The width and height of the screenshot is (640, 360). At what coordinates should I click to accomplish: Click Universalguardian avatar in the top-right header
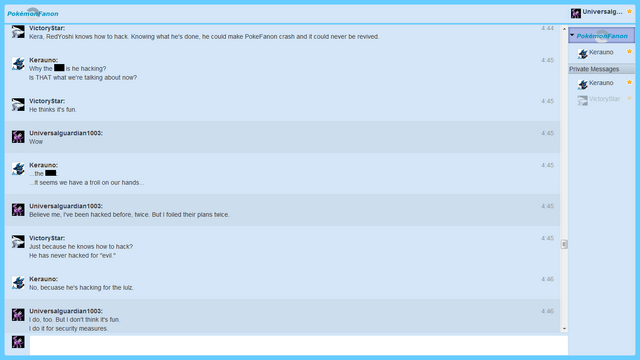coord(576,13)
